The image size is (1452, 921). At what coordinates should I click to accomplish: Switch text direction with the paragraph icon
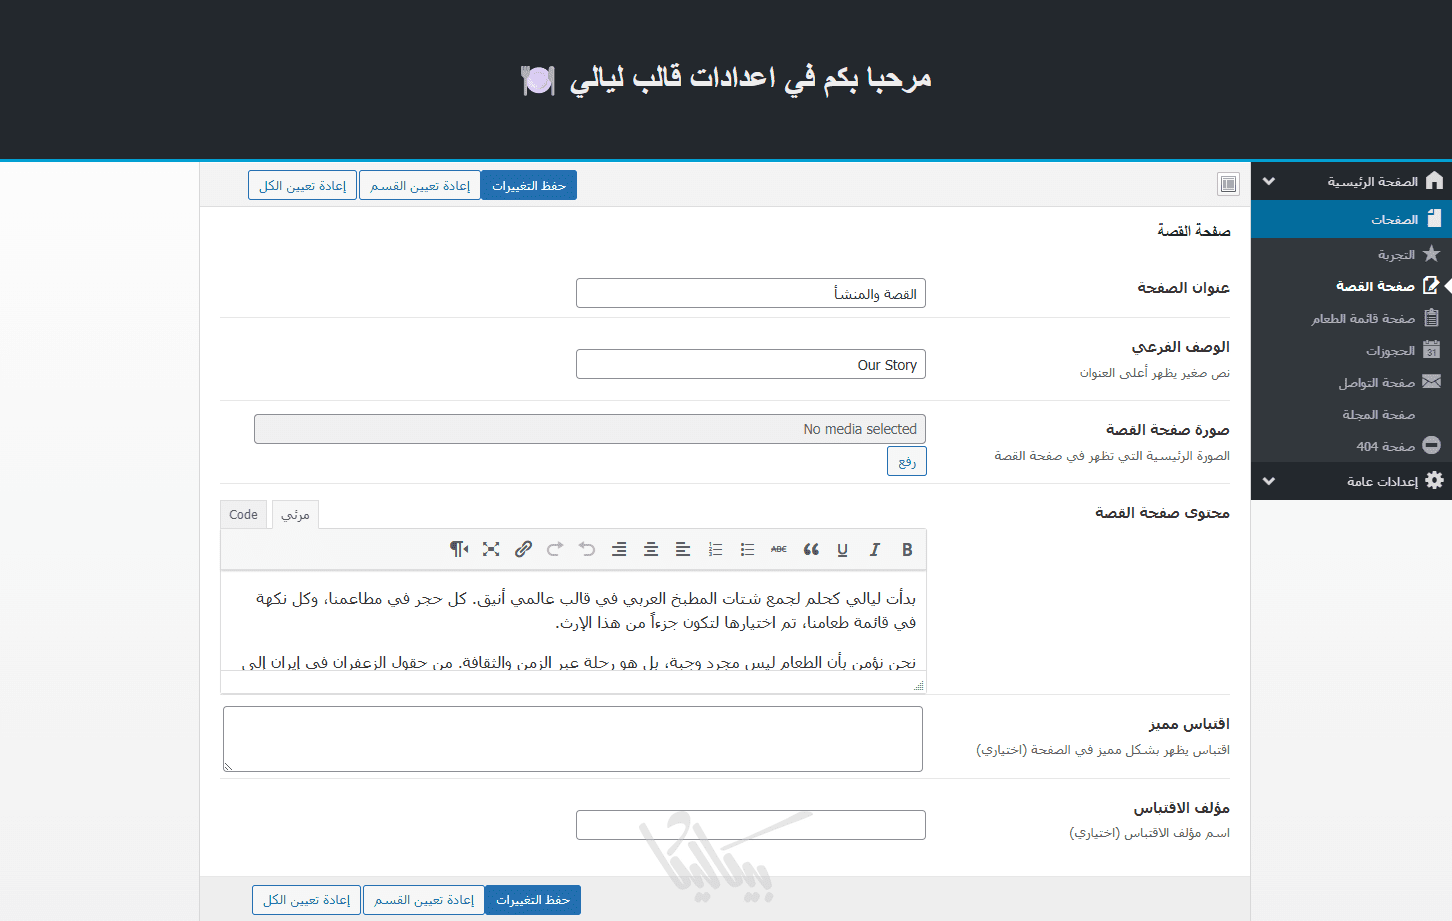tap(459, 549)
